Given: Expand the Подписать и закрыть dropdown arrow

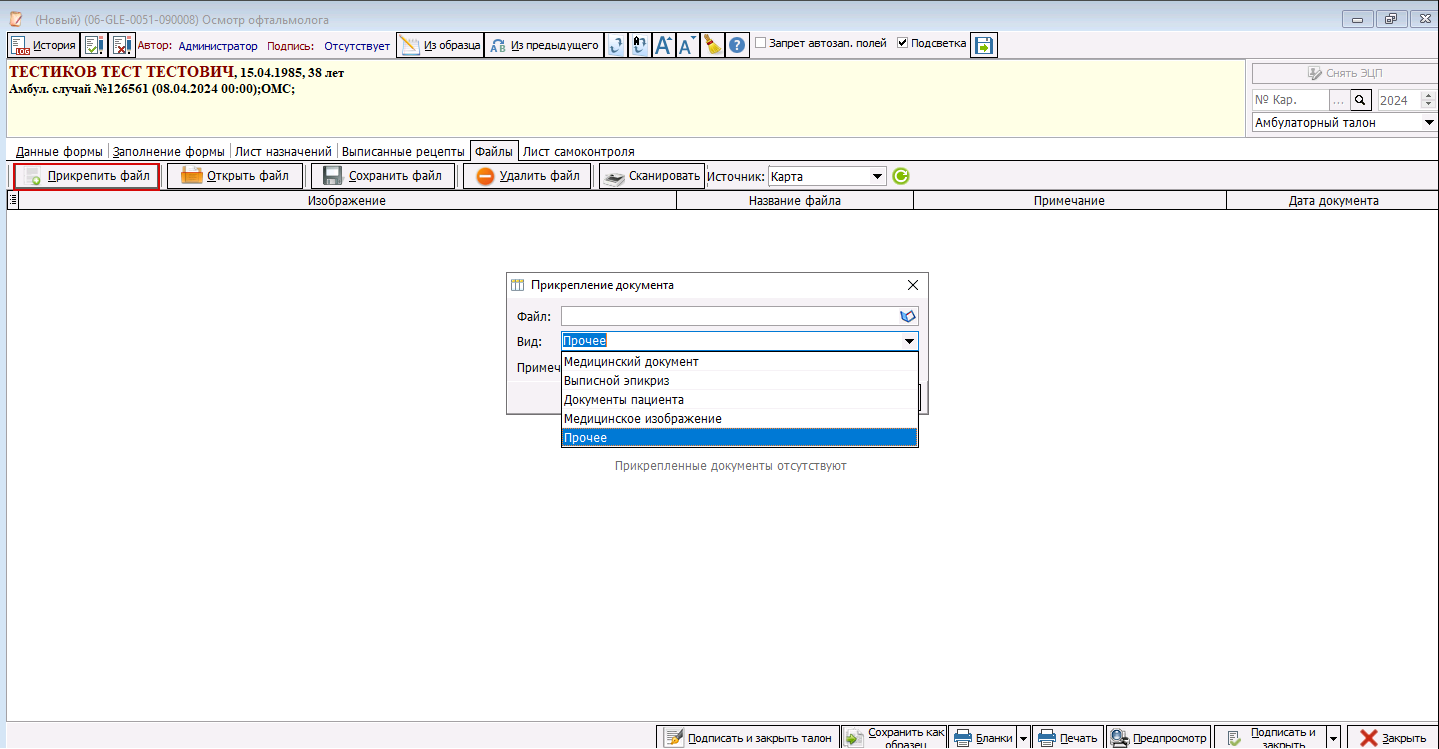Looking at the screenshot, I should click(x=1334, y=738).
